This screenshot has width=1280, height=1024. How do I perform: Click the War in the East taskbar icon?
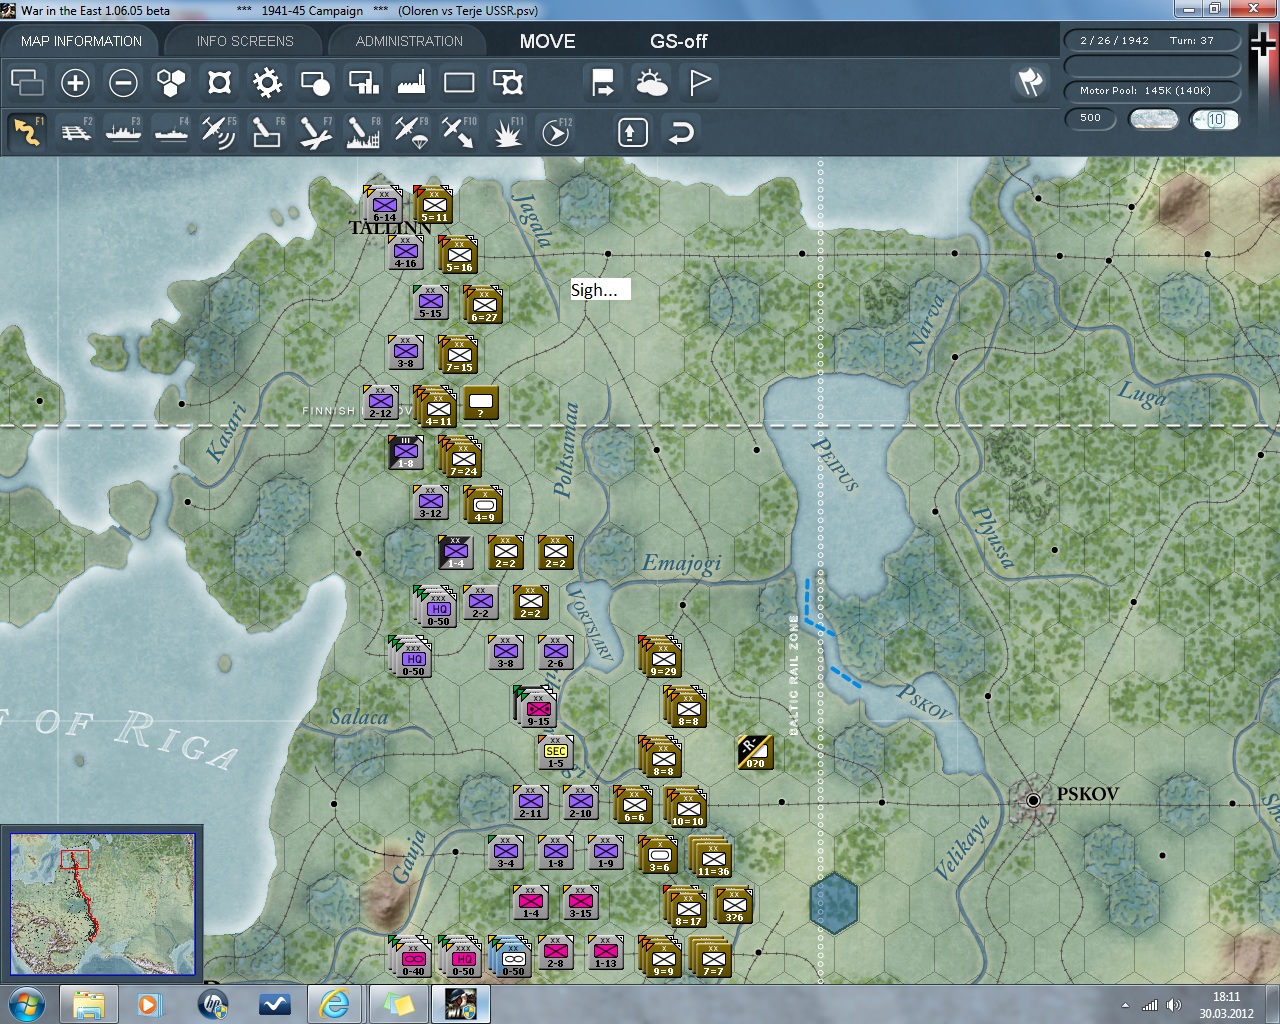461,1004
